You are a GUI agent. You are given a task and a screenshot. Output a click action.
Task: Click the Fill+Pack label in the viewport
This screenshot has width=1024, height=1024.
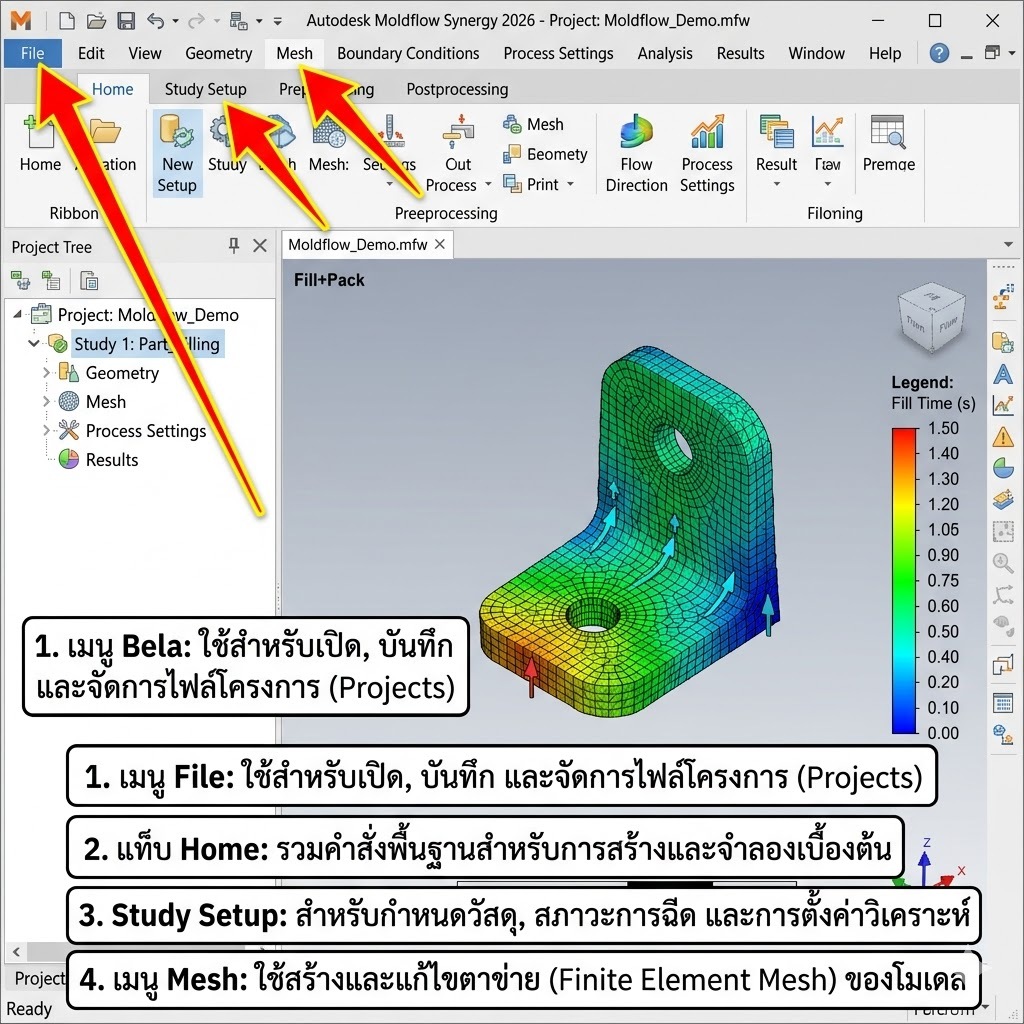click(329, 280)
